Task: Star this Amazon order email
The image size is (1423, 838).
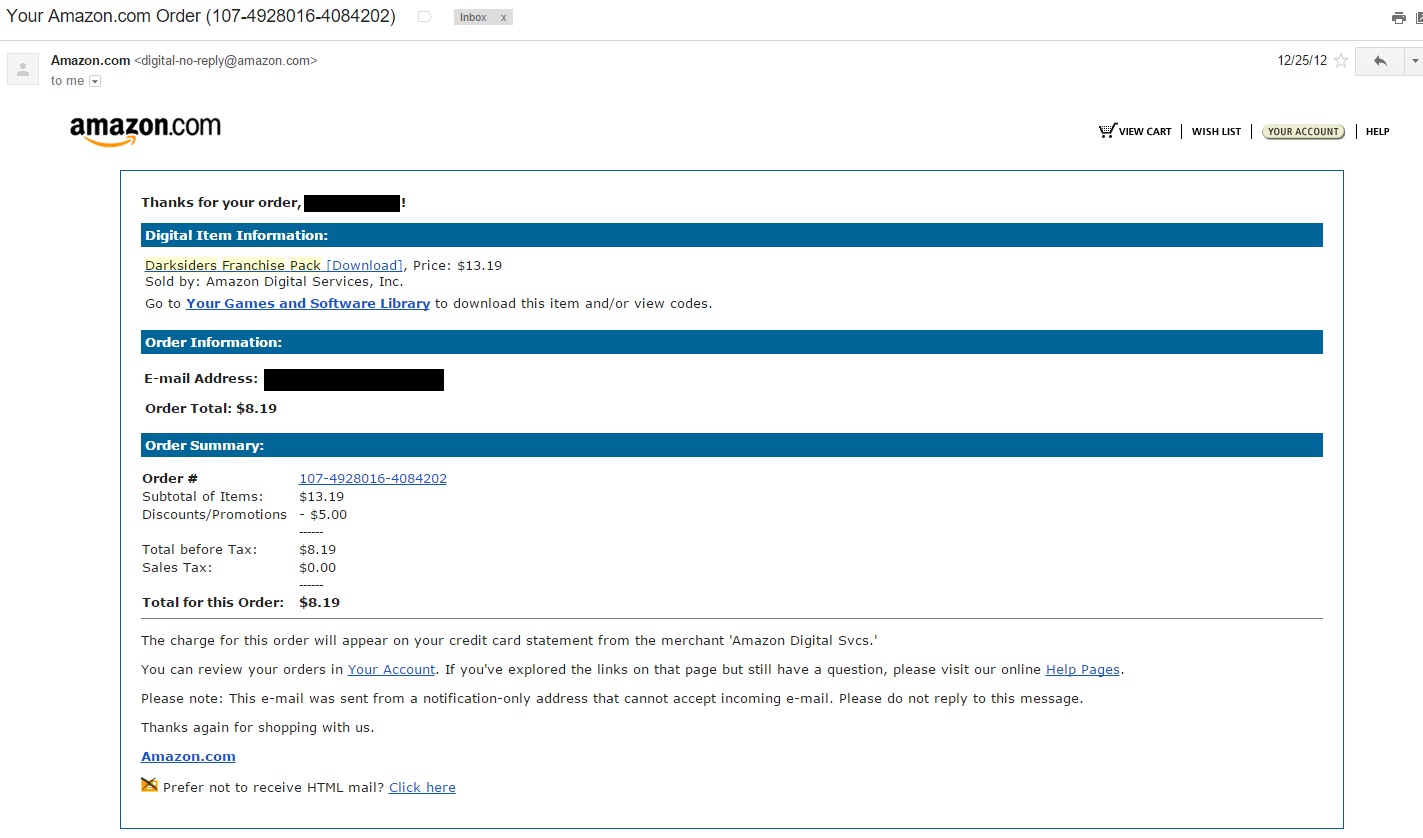Action: pyautogui.click(x=1341, y=61)
